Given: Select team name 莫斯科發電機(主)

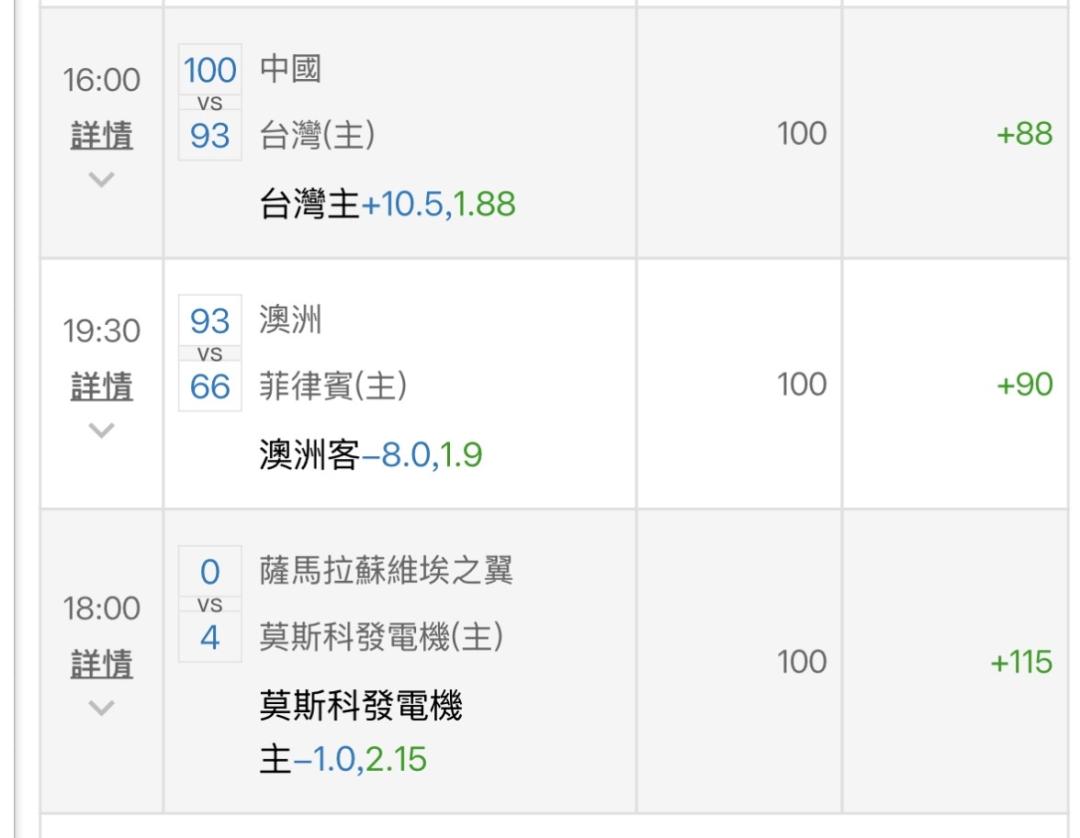Looking at the screenshot, I should click(x=381, y=636).
